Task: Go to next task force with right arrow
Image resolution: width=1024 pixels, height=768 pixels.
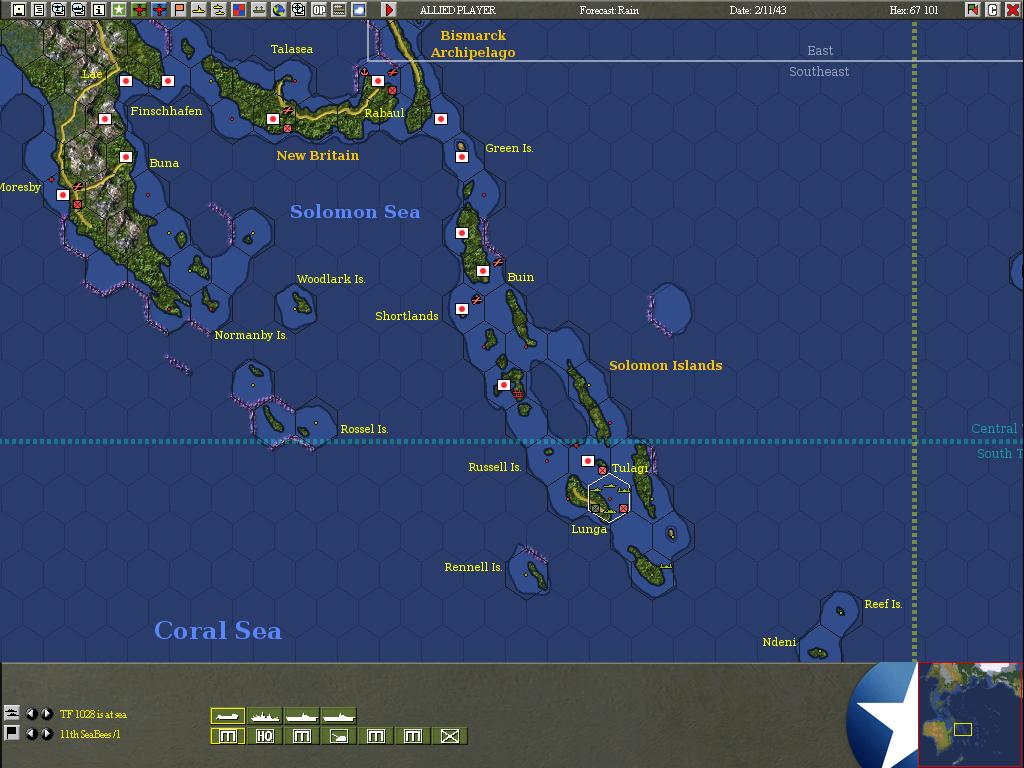Action: (47, 714)
